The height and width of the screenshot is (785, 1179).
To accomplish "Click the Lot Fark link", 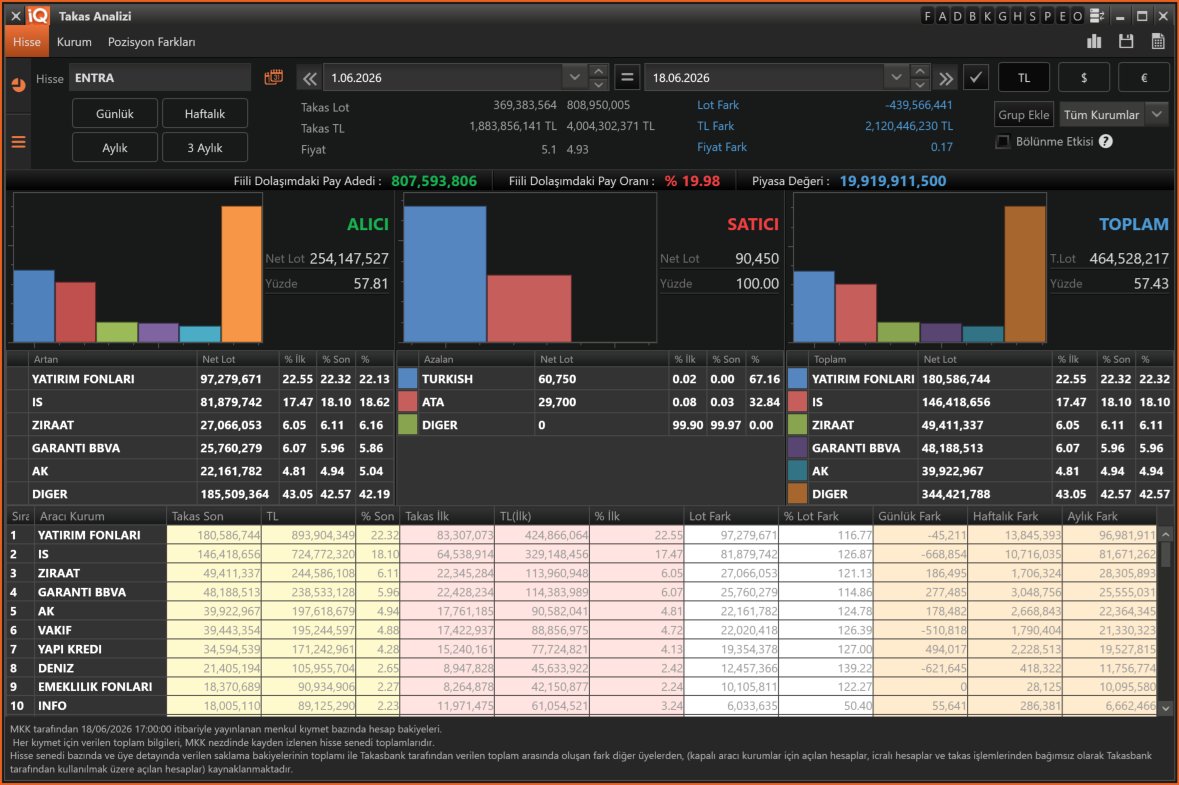I will 717,105.
